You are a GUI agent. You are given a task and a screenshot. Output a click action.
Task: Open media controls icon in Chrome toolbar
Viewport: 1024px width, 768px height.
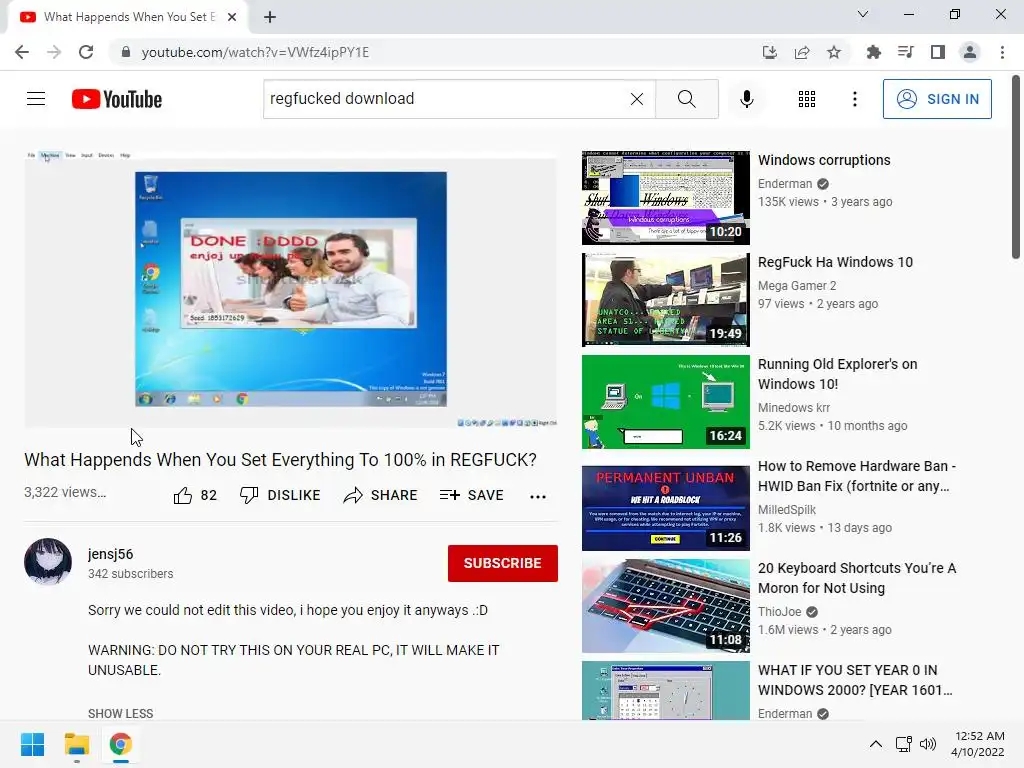905,52
